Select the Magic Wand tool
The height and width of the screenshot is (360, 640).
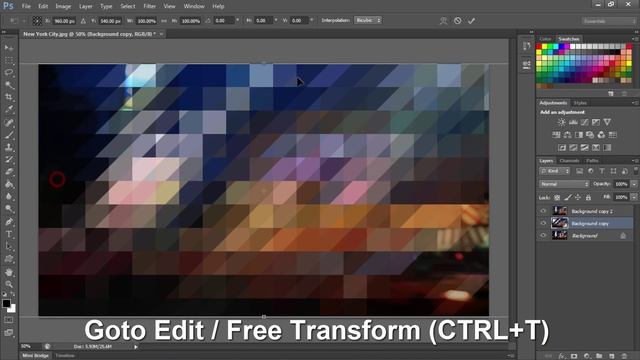(x=9, y=85)
